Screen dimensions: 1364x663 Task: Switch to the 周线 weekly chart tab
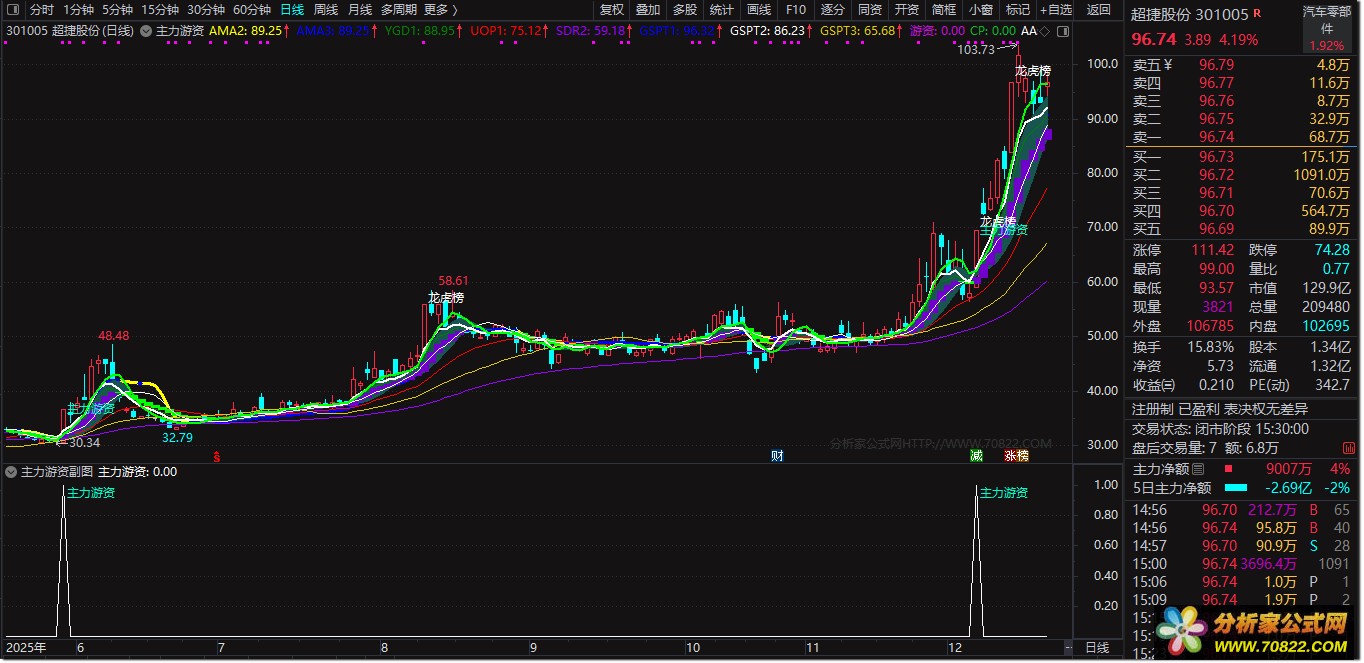coord(326,10)
